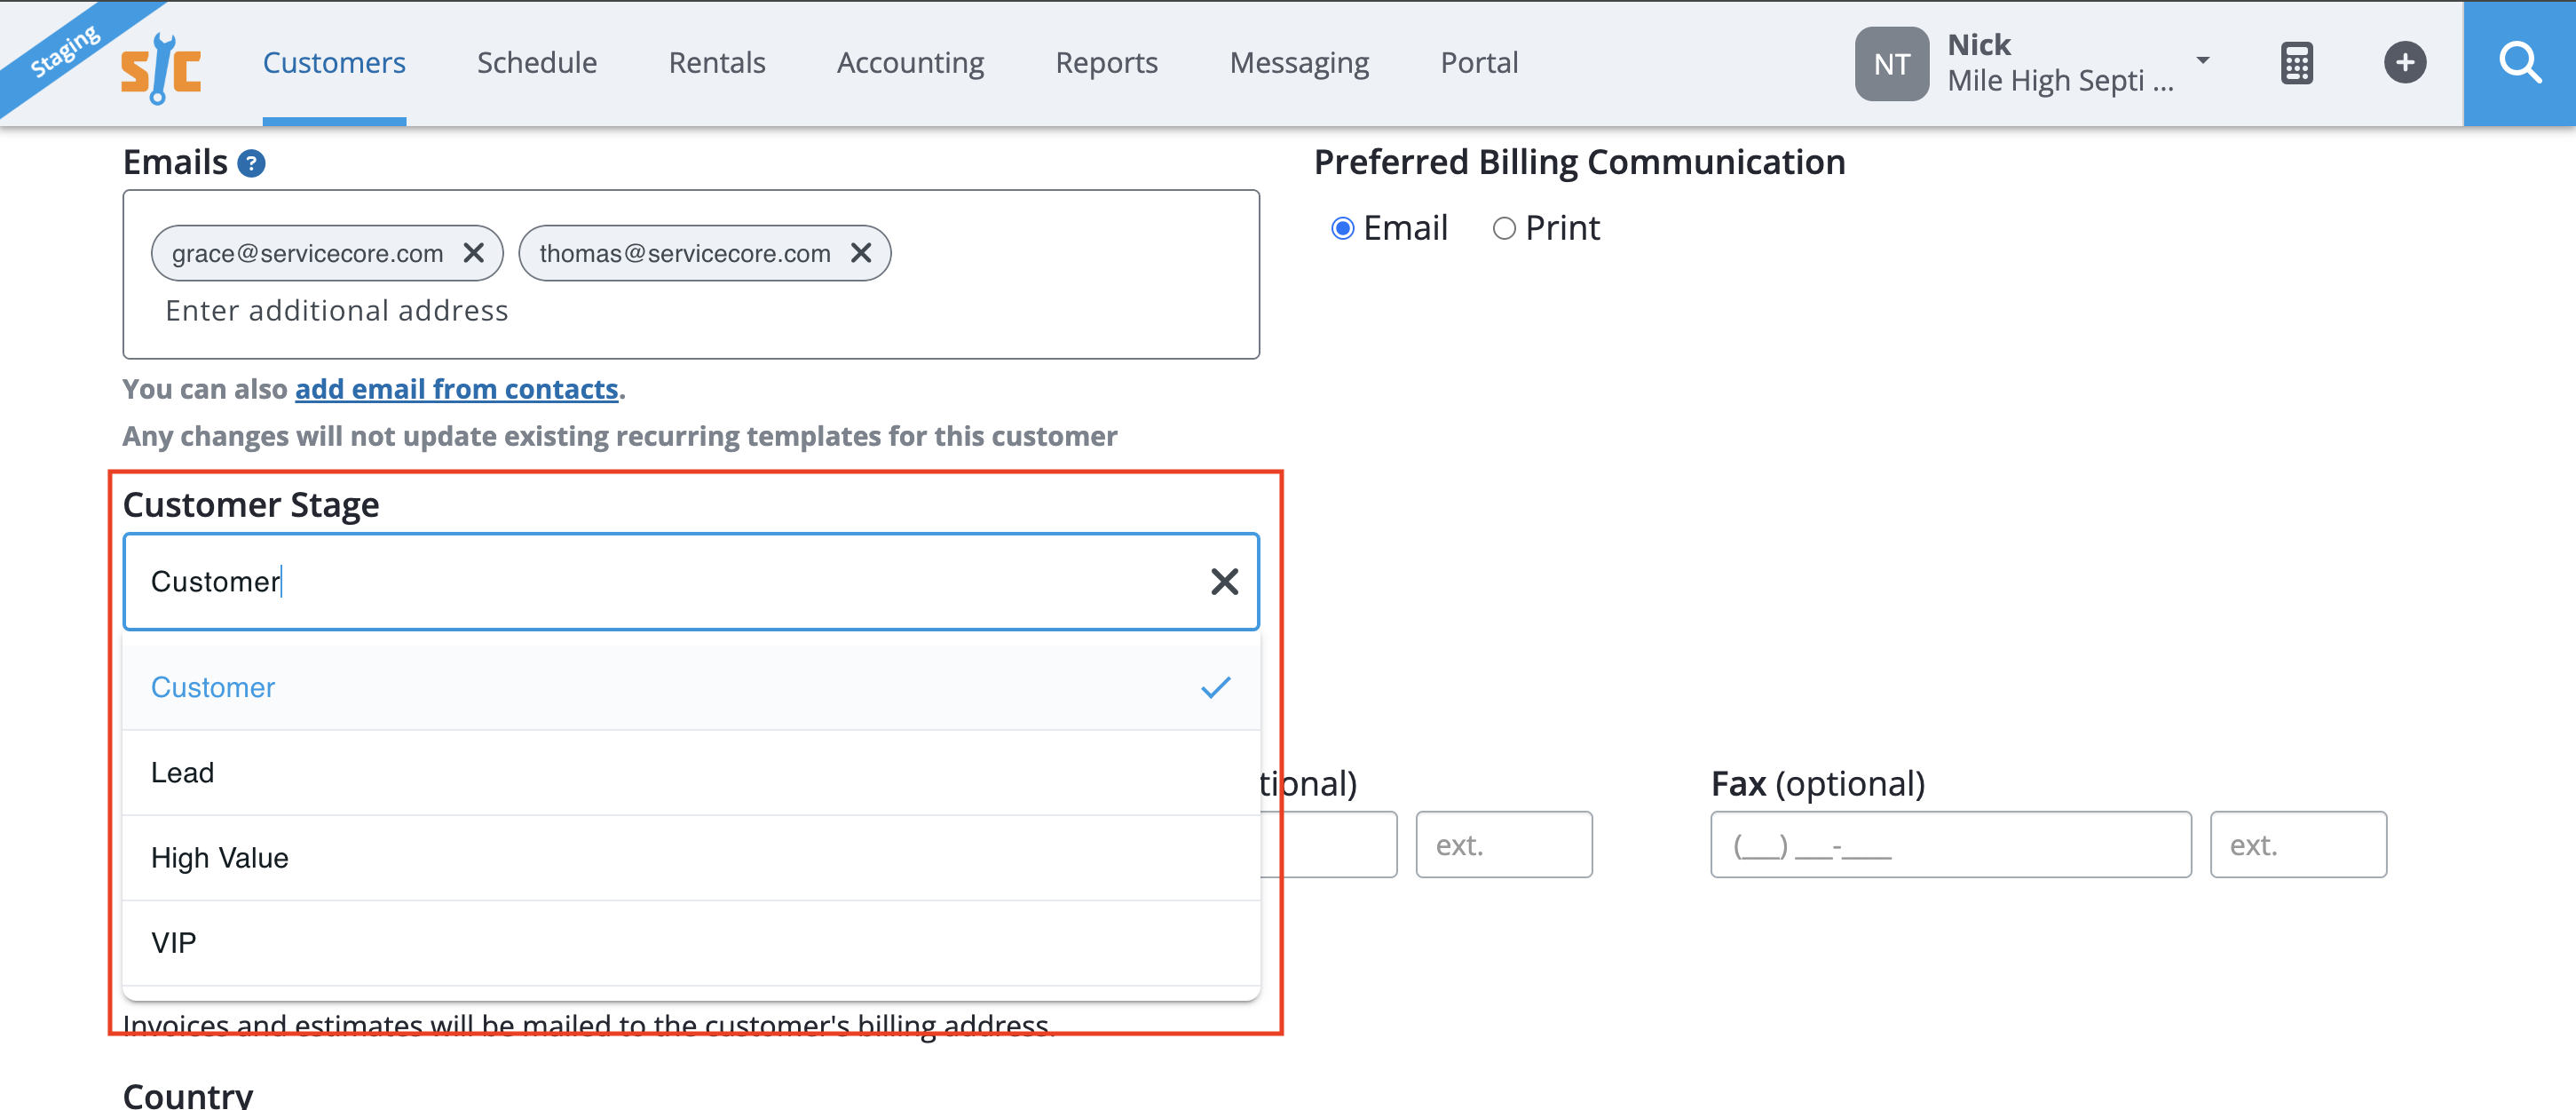
Task: Click the Enter additional address field
Action: point(336,311)
